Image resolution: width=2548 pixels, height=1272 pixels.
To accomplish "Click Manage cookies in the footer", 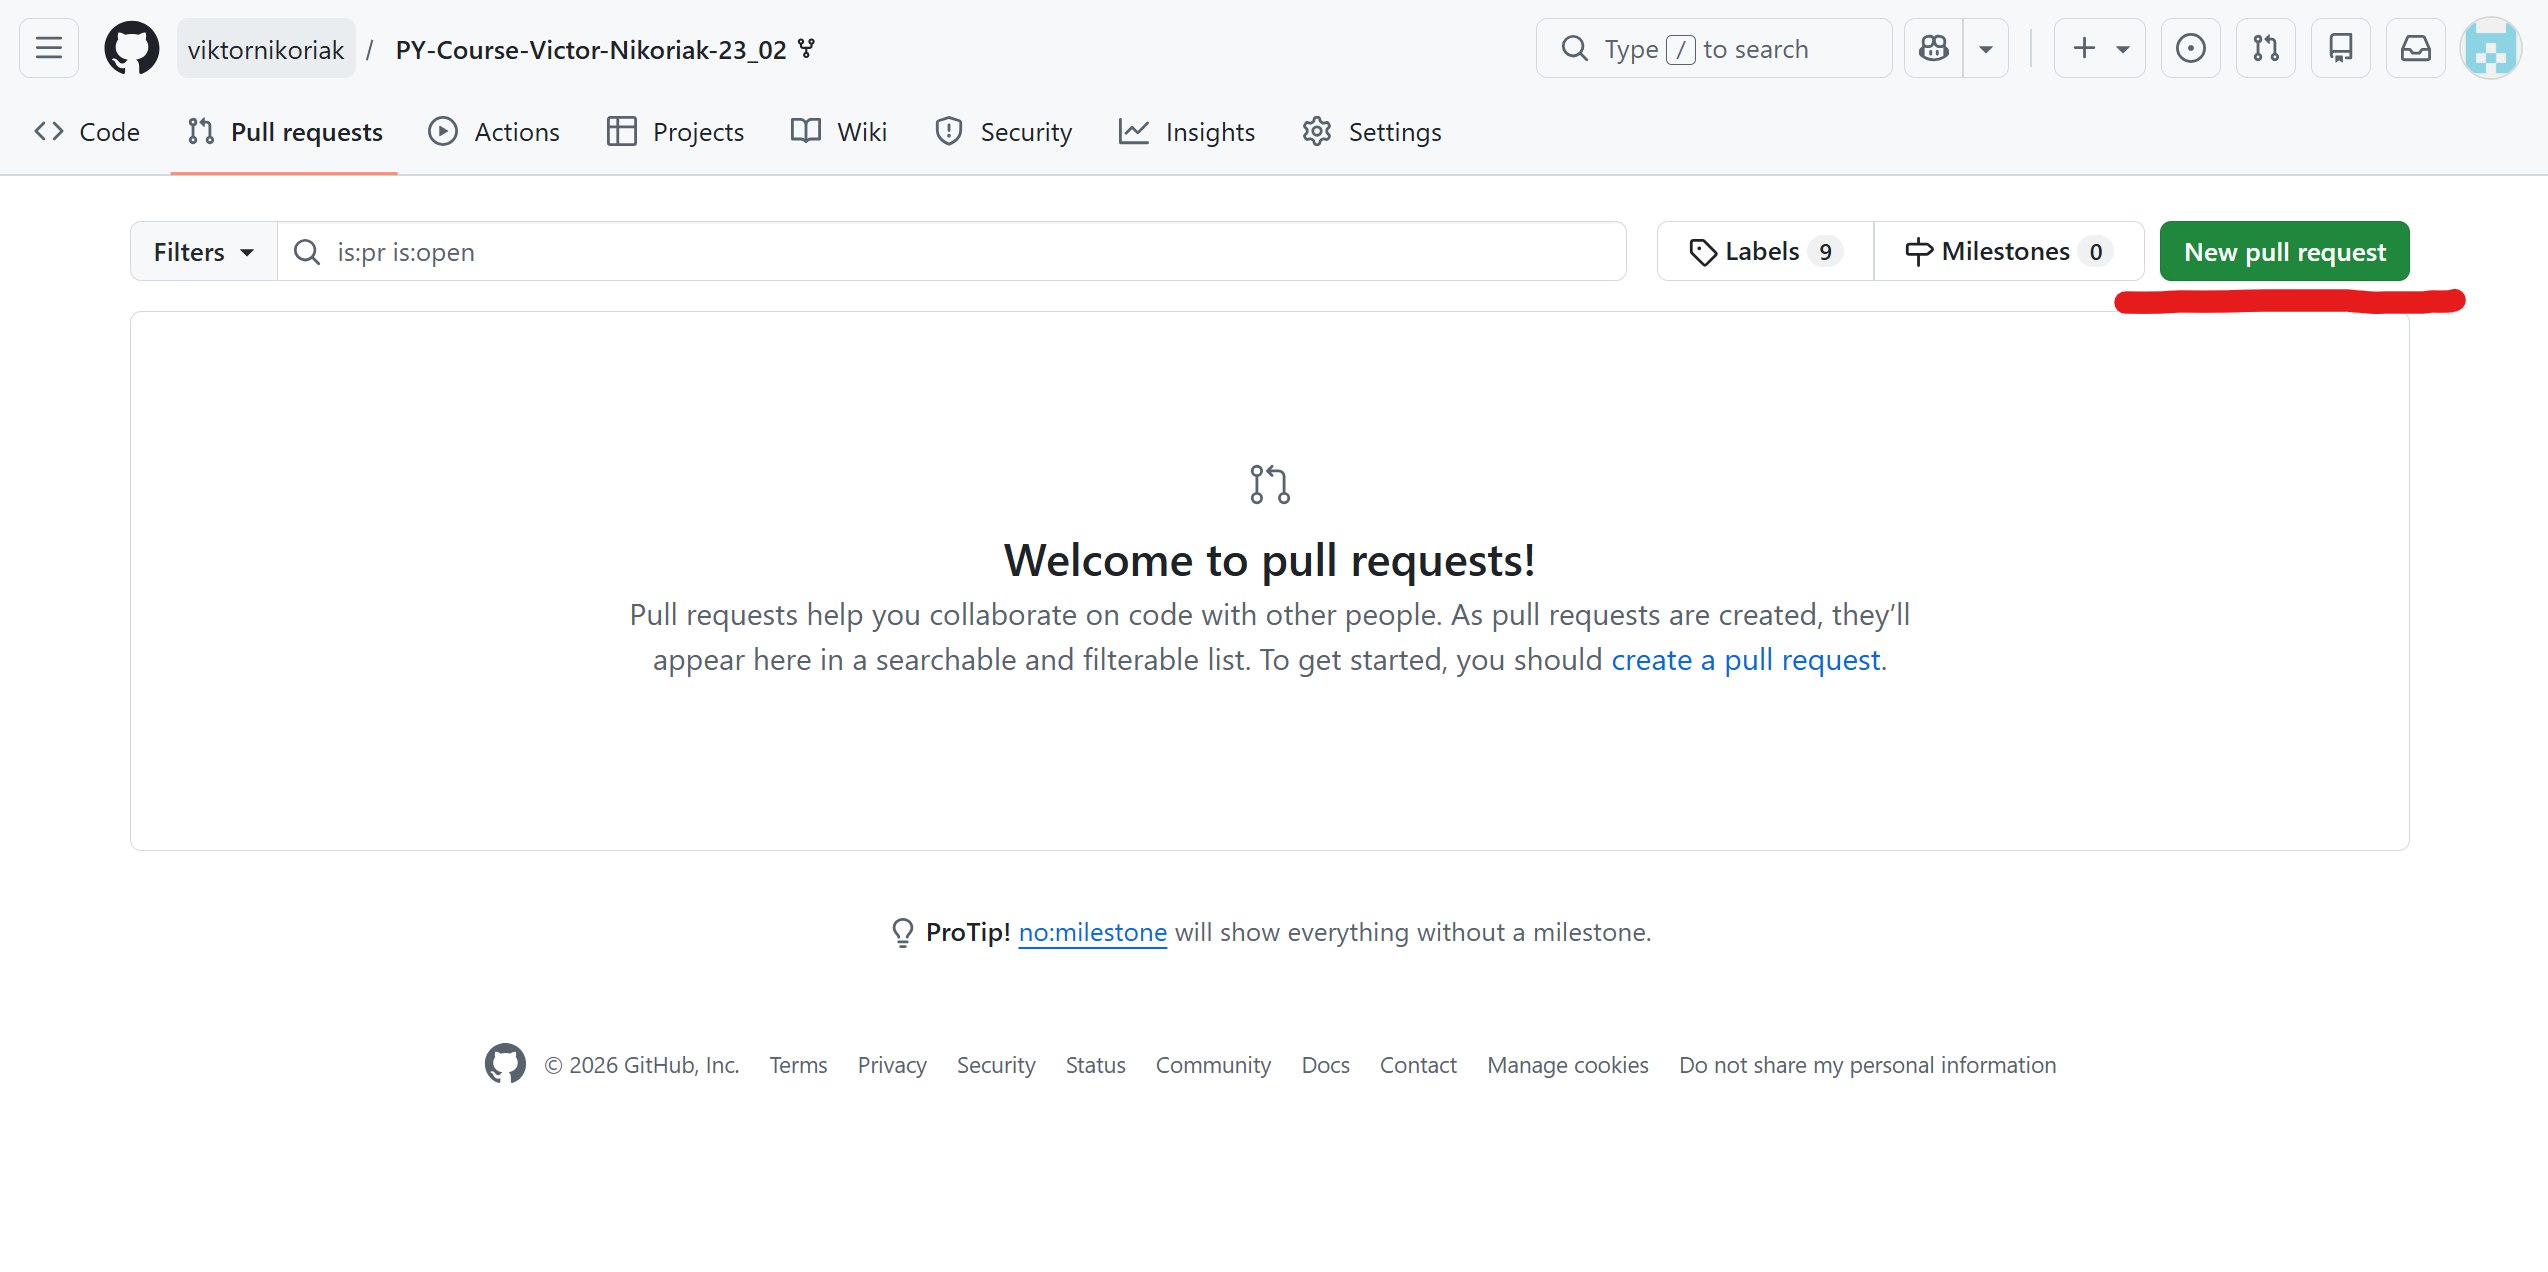I will tap(1567, 1065).
